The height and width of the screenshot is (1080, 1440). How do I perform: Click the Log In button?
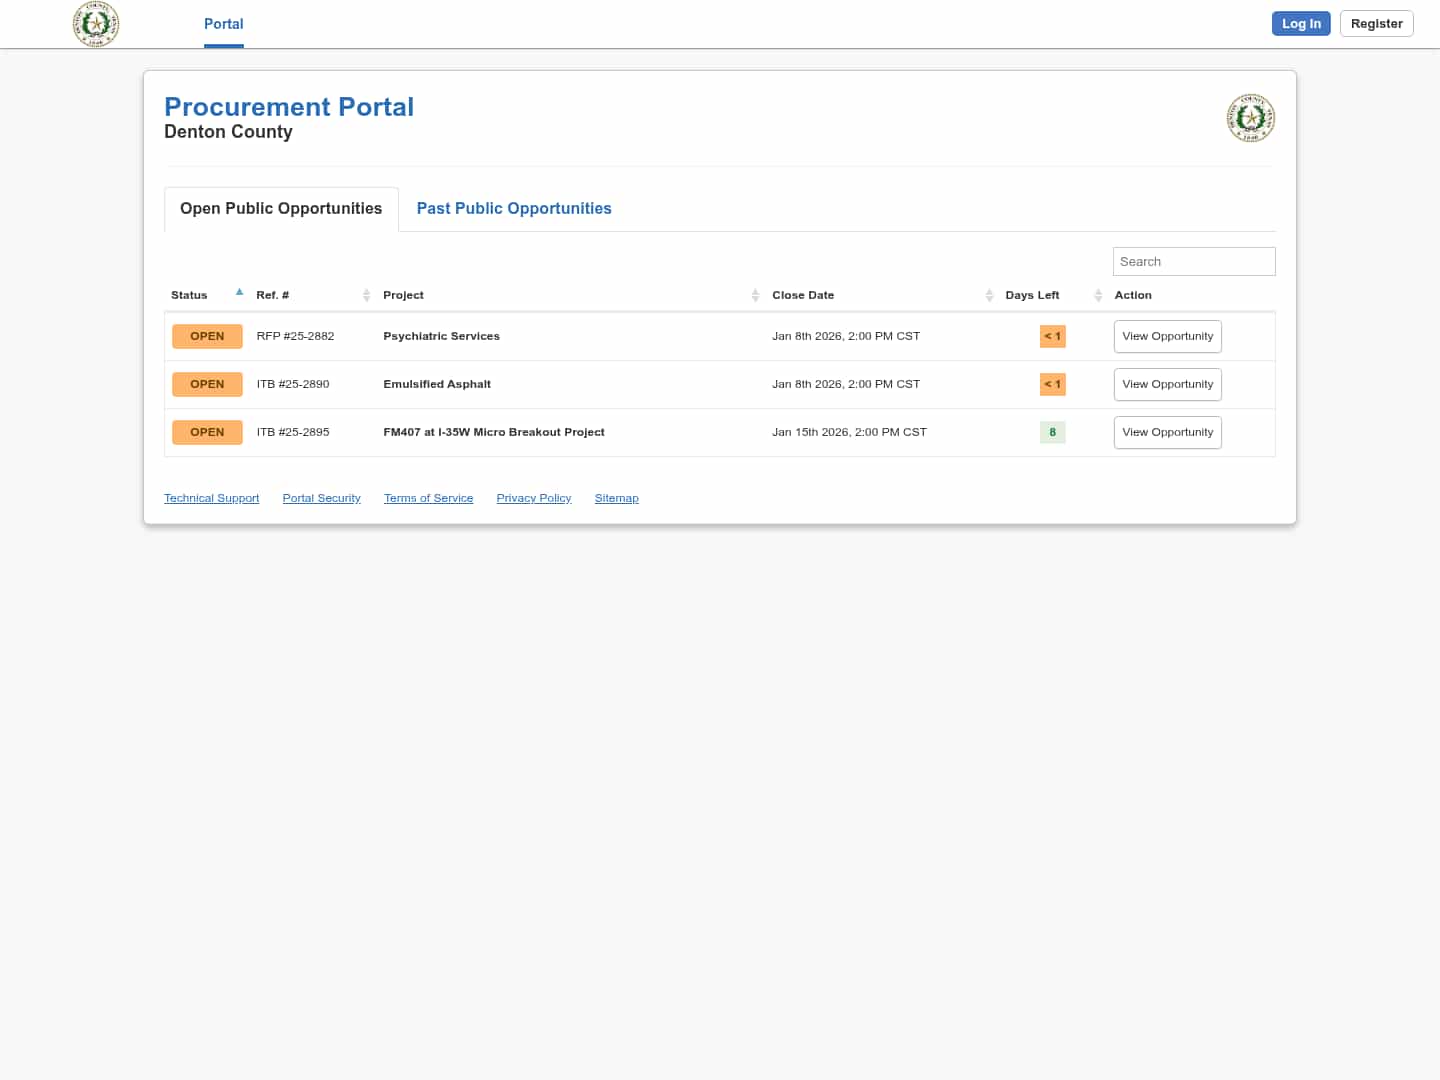coord(1301,23)
